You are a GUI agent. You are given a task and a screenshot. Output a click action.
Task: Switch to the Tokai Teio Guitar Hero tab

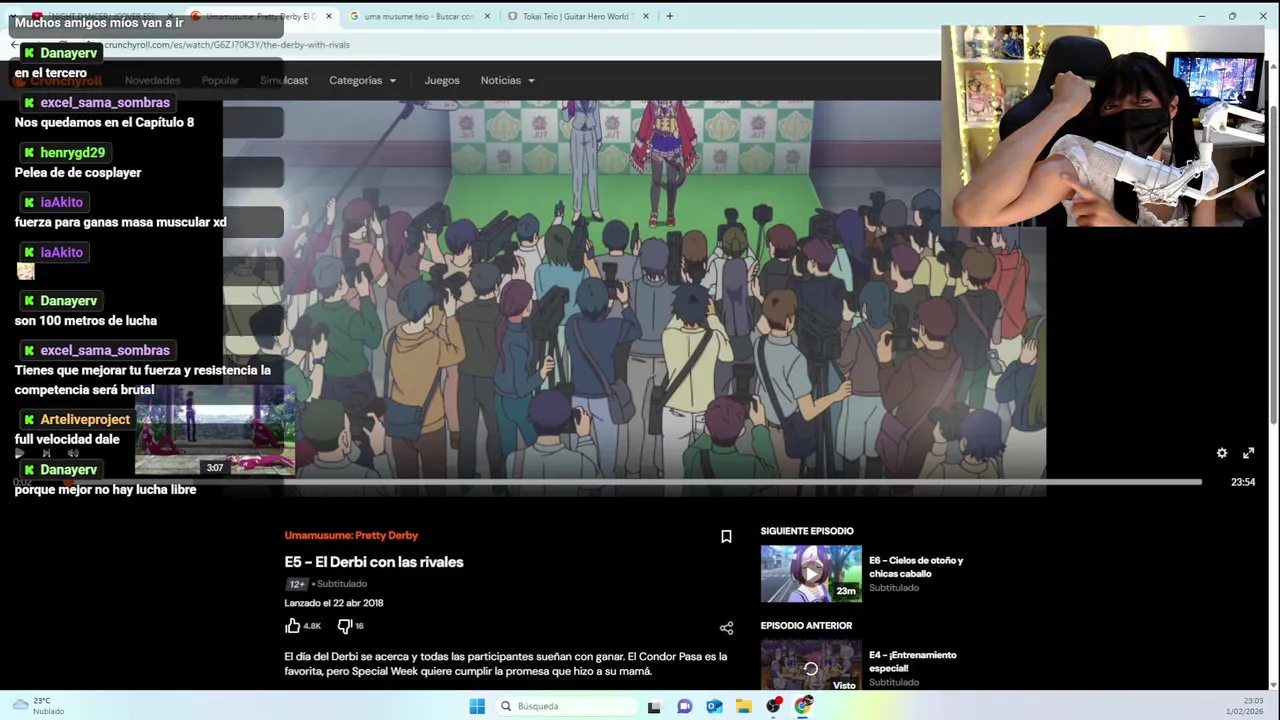point(575,16)
